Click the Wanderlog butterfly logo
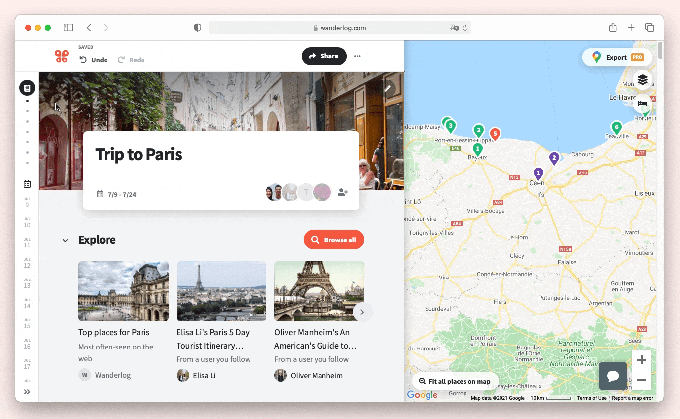The width and height of the screenshot is (680, 419). 61,56
